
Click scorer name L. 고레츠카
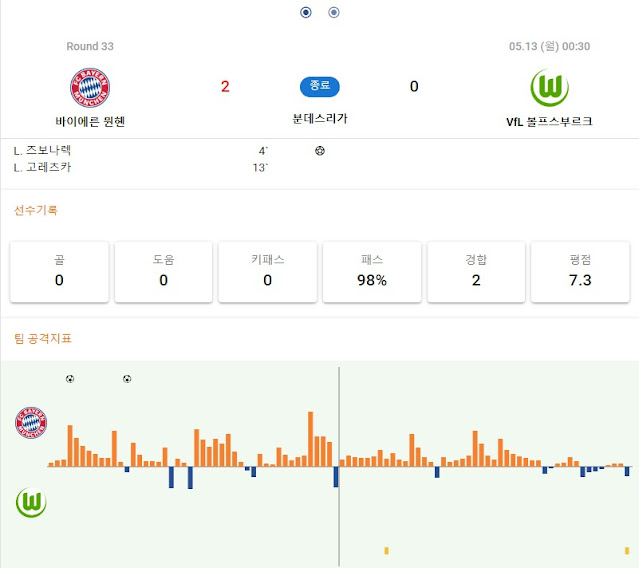(42, 167)
